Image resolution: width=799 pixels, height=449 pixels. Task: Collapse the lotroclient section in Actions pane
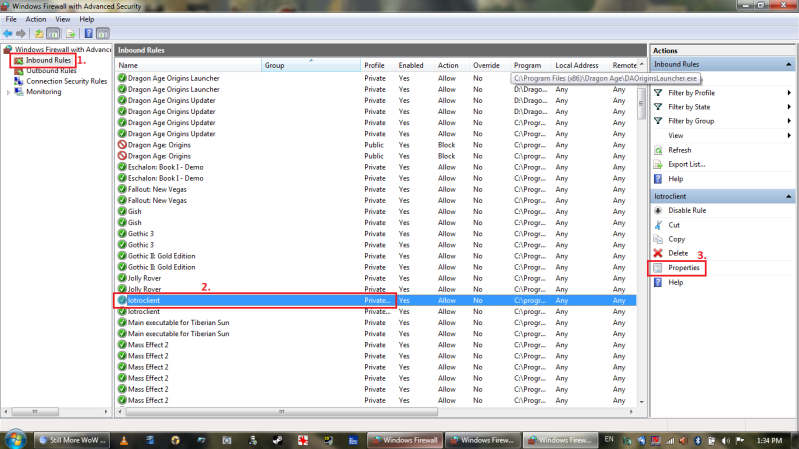[788, 196]
